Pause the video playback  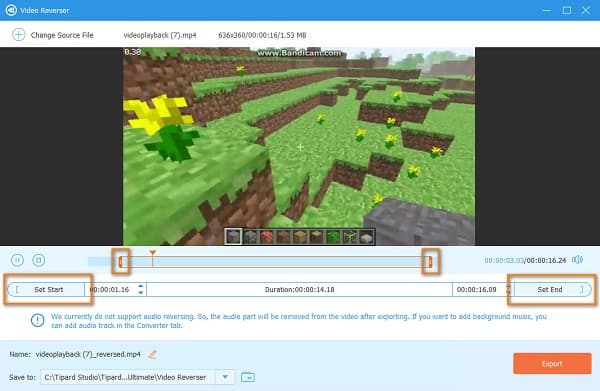(x=17, y=260)
